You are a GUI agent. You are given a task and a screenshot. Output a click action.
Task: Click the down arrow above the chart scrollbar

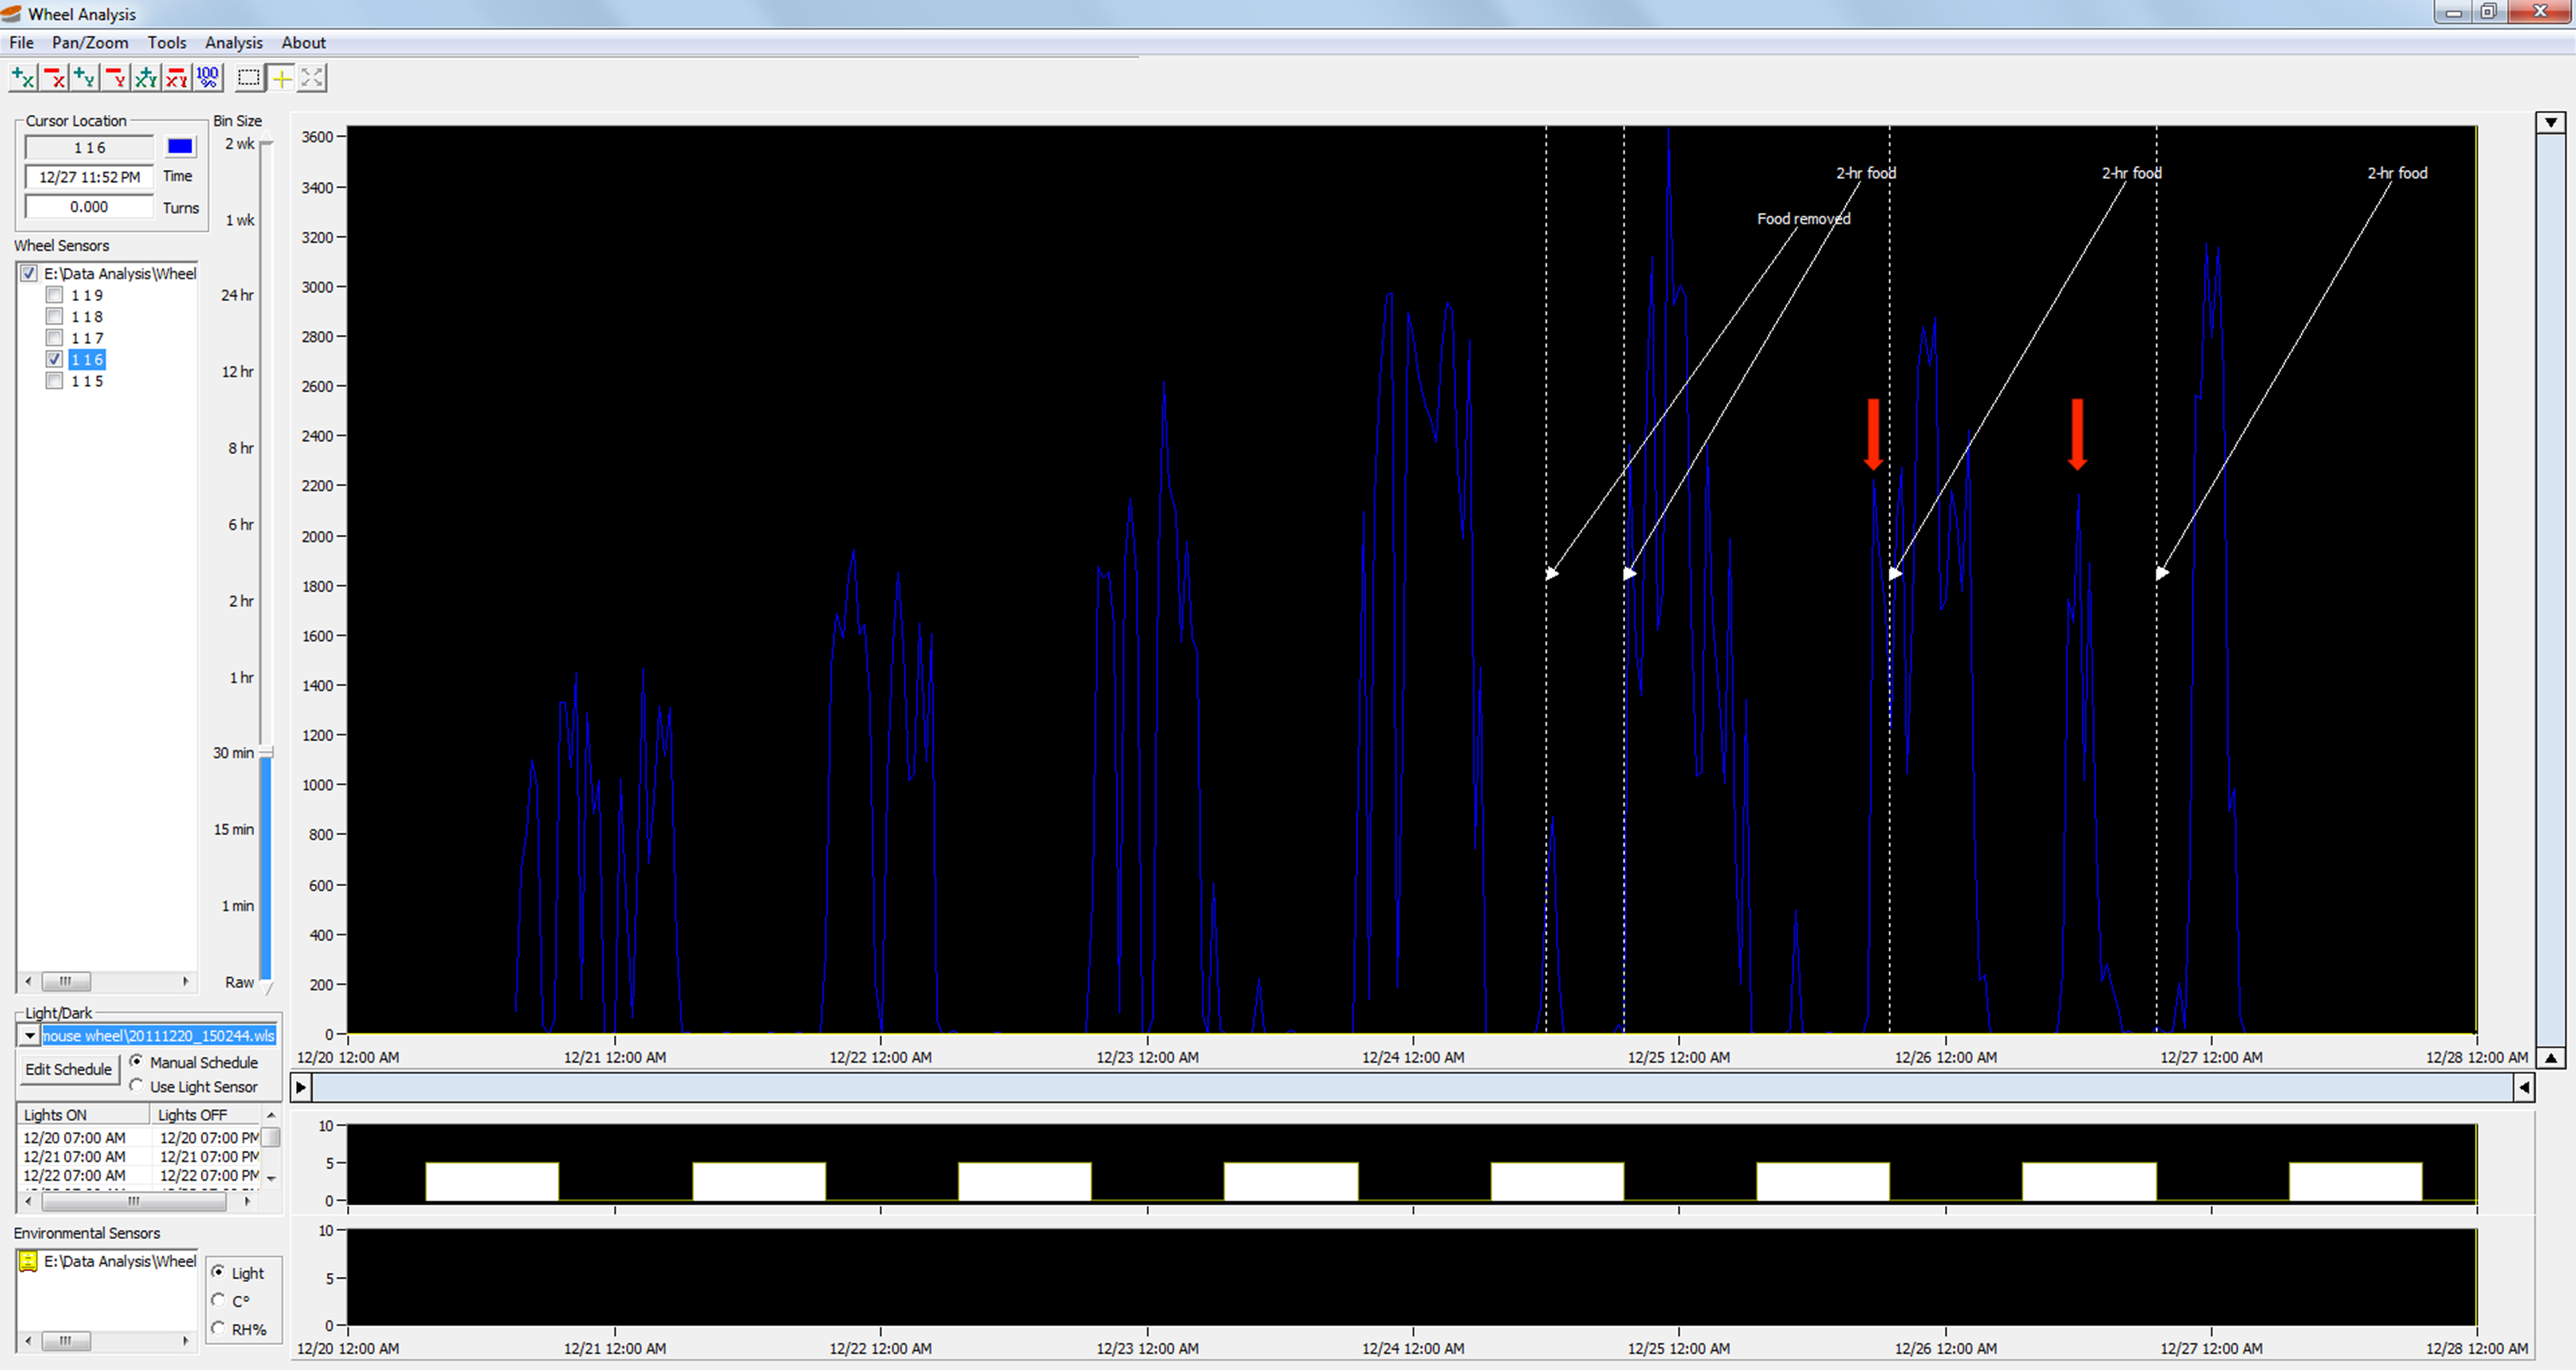click(2550, 122)
